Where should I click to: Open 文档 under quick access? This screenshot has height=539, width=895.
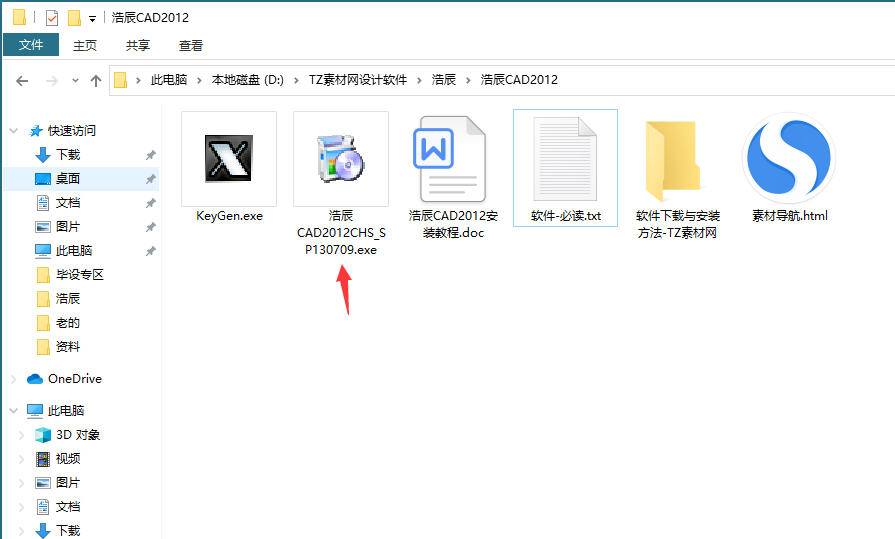(68, 203)
